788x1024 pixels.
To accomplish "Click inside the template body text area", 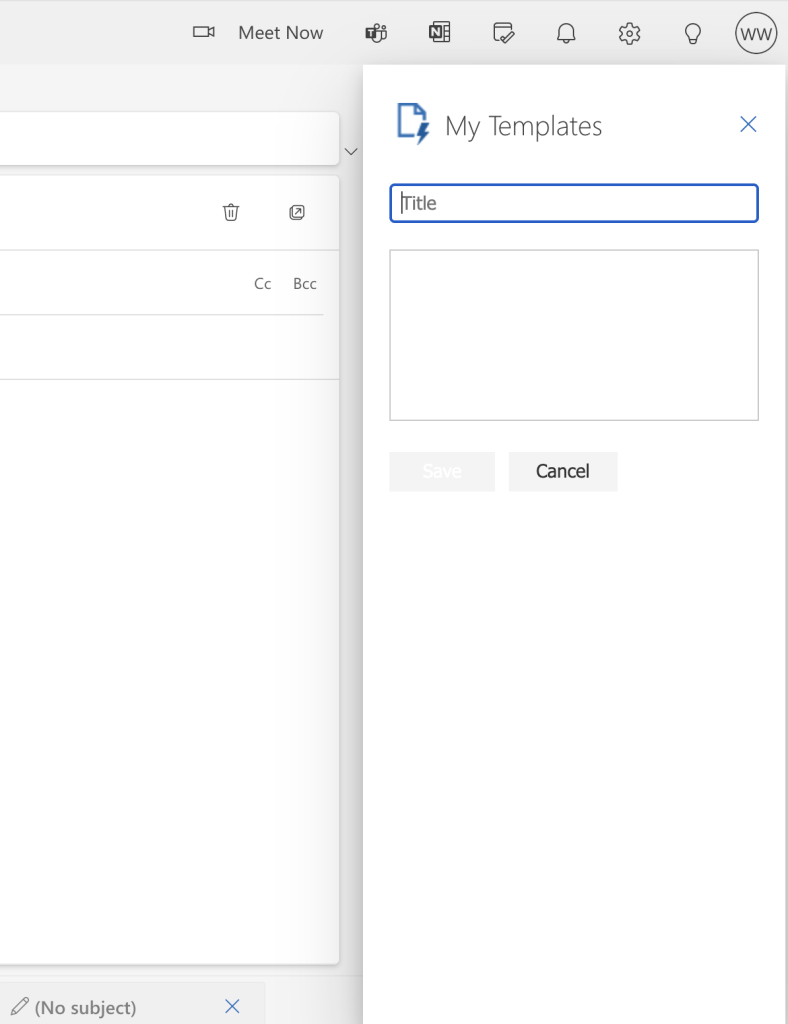I will [x=574, y=335].
